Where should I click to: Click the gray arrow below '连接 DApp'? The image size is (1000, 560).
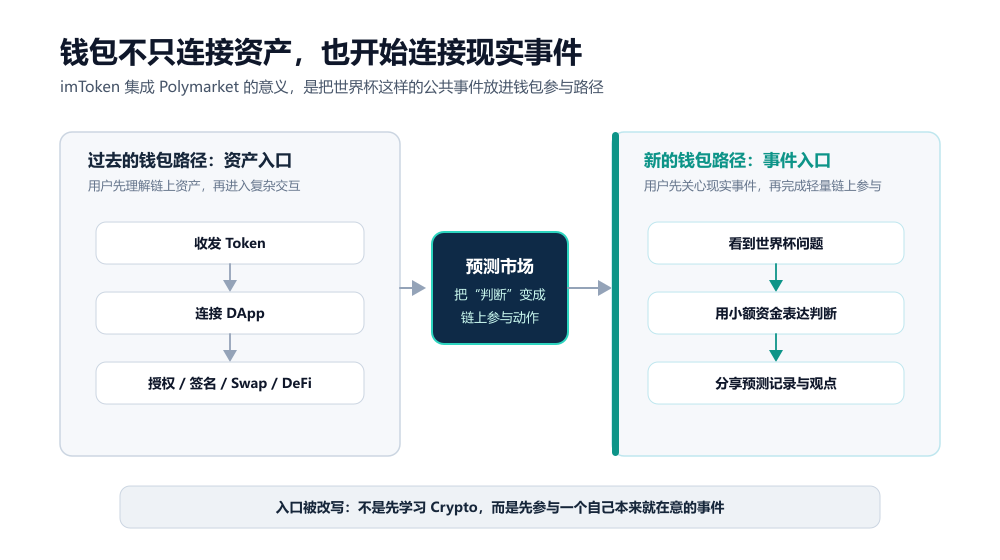point(230,348)
